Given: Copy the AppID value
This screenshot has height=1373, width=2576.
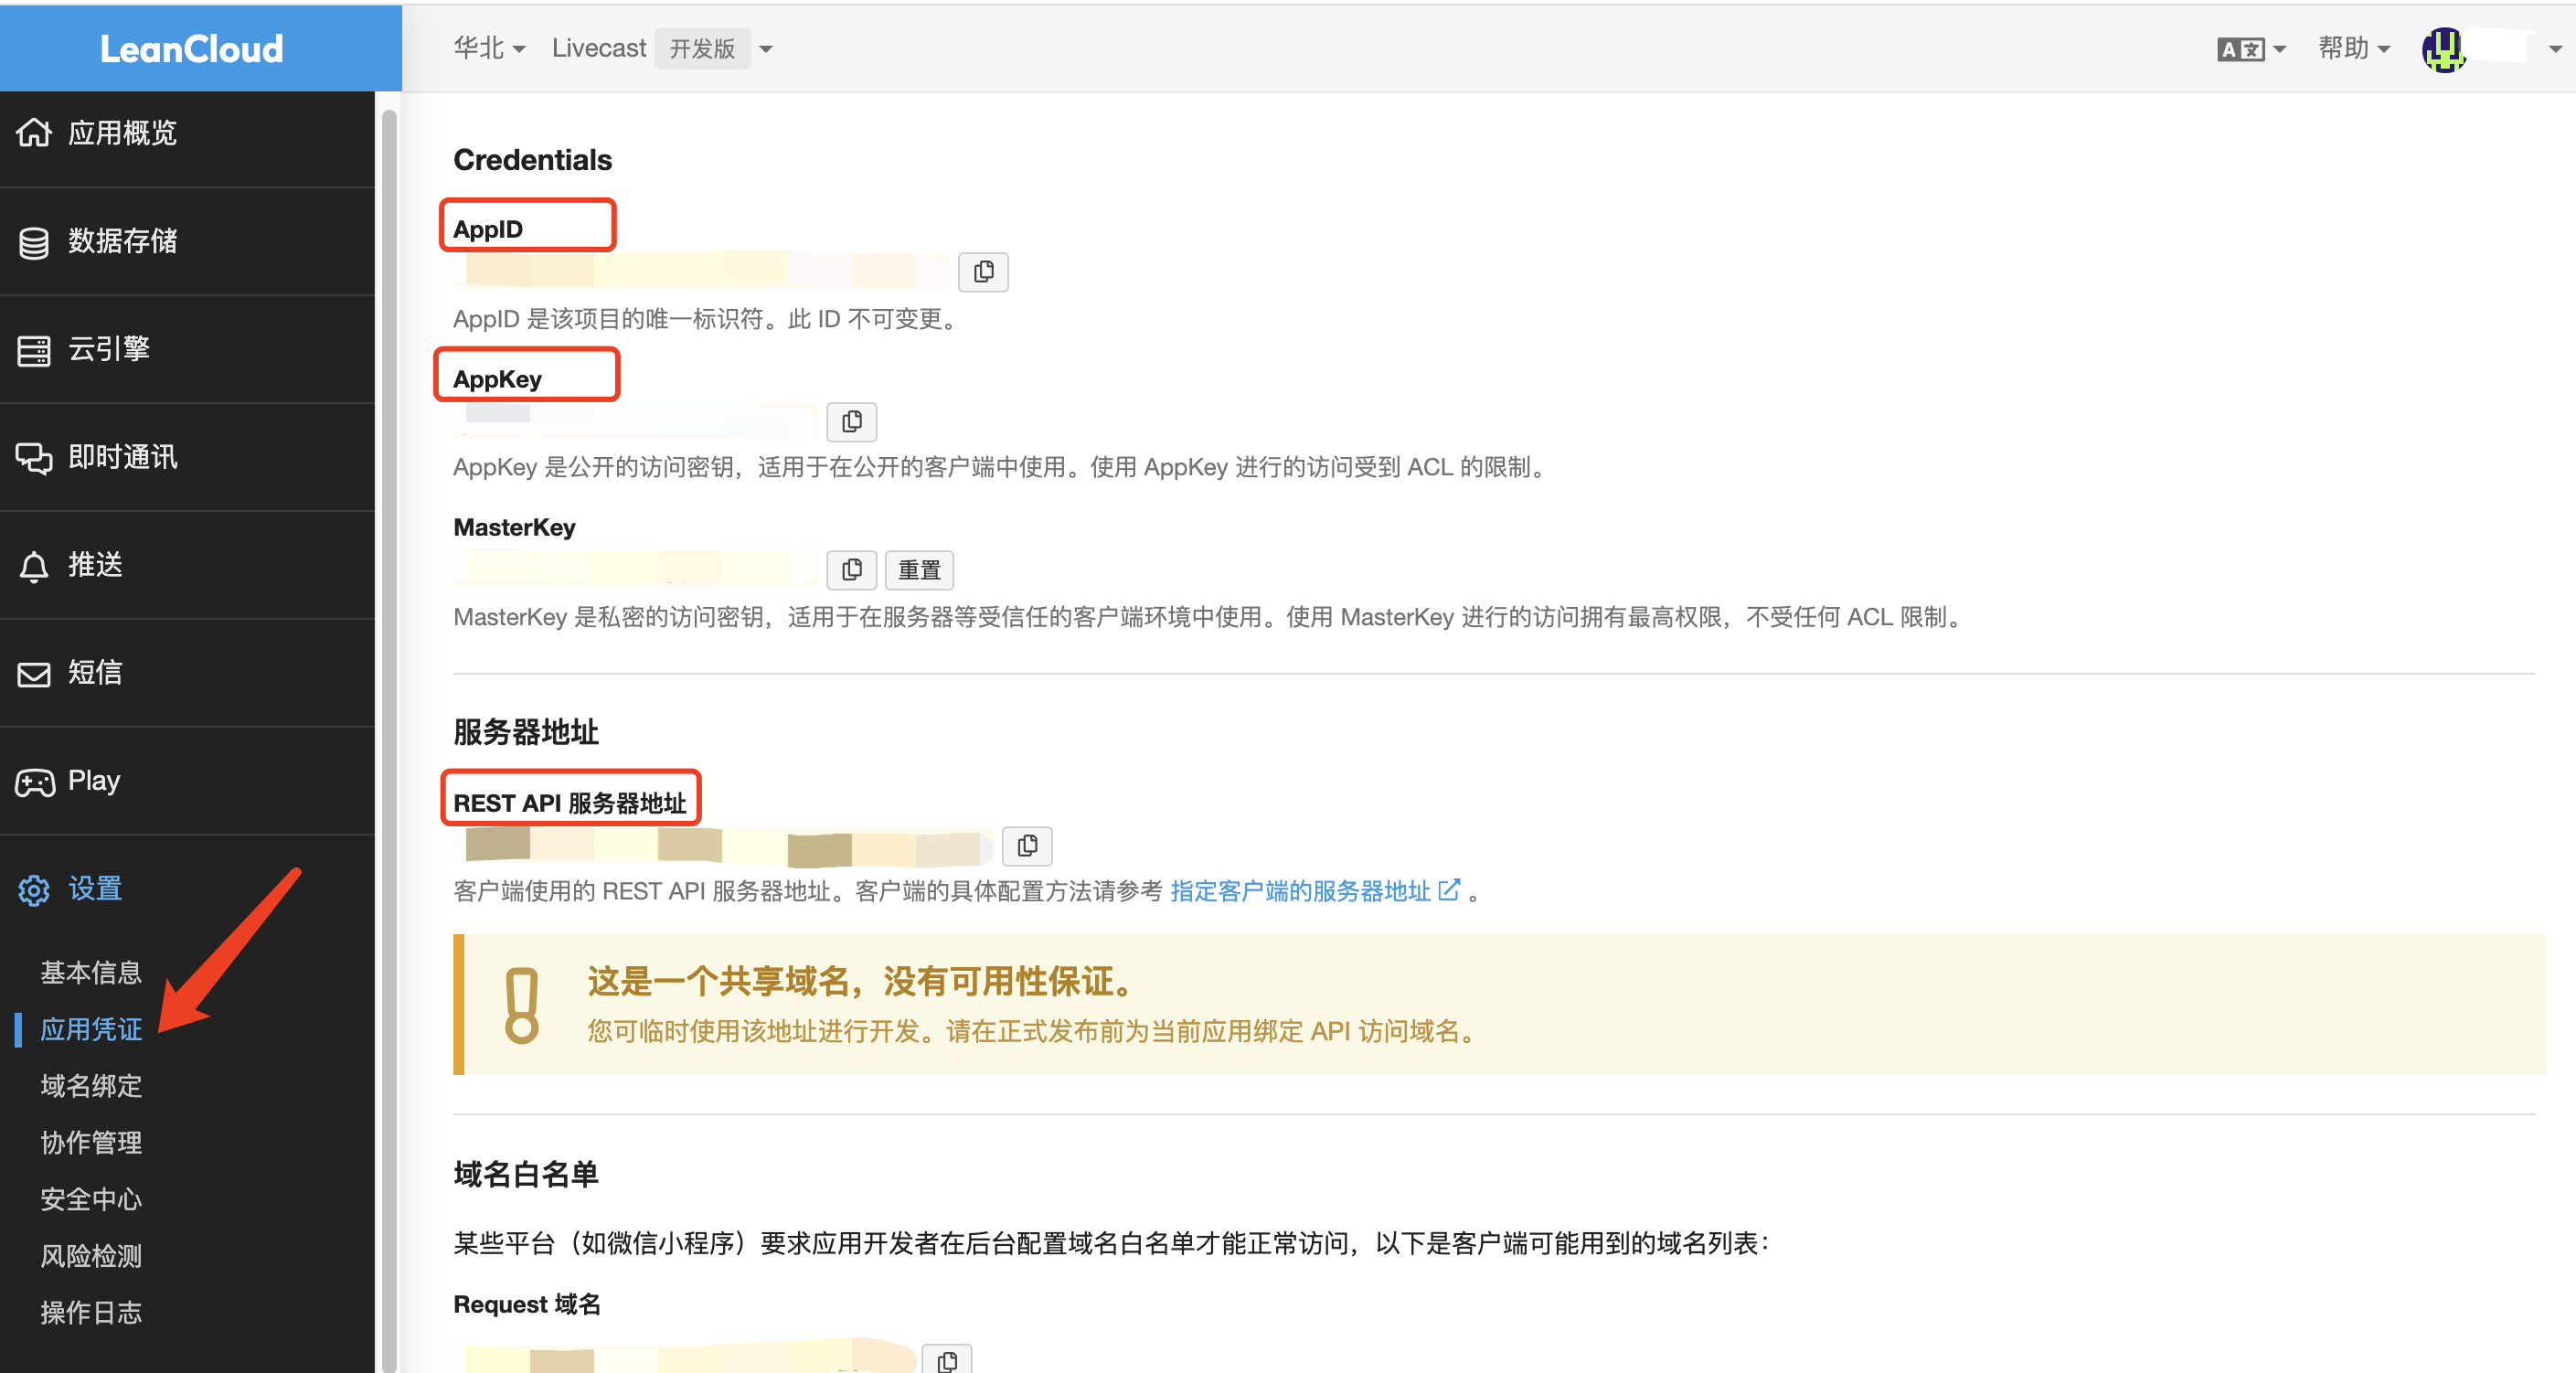Looking at the screenshot, I should 983,272.
